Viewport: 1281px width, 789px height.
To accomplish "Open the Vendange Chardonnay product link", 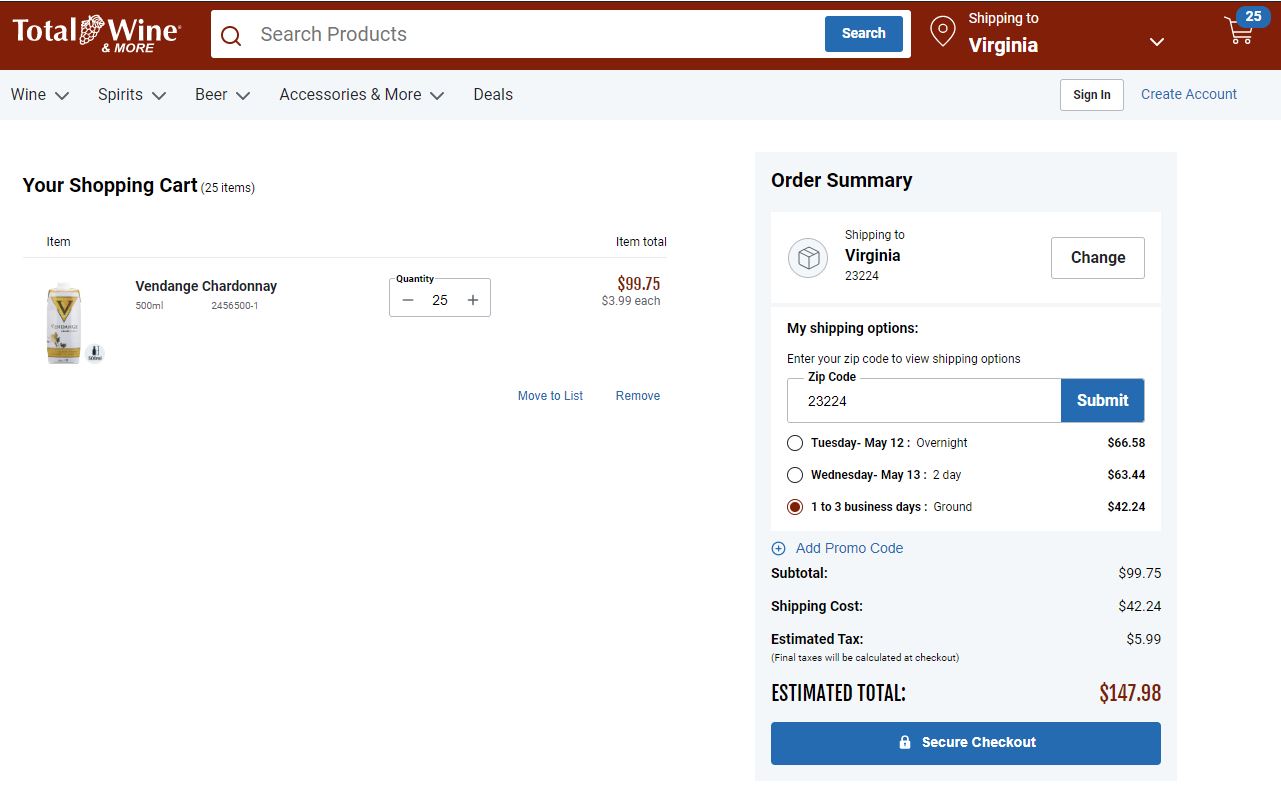I will coord(206,286).
